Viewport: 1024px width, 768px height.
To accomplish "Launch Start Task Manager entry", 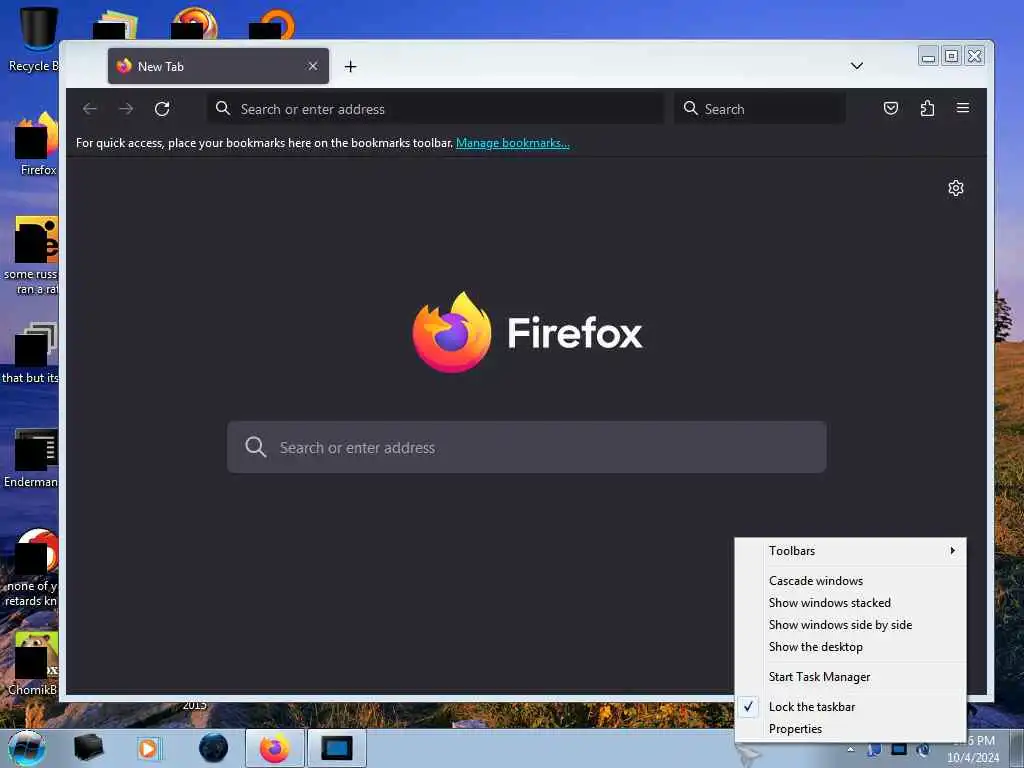I will [850, 677].
